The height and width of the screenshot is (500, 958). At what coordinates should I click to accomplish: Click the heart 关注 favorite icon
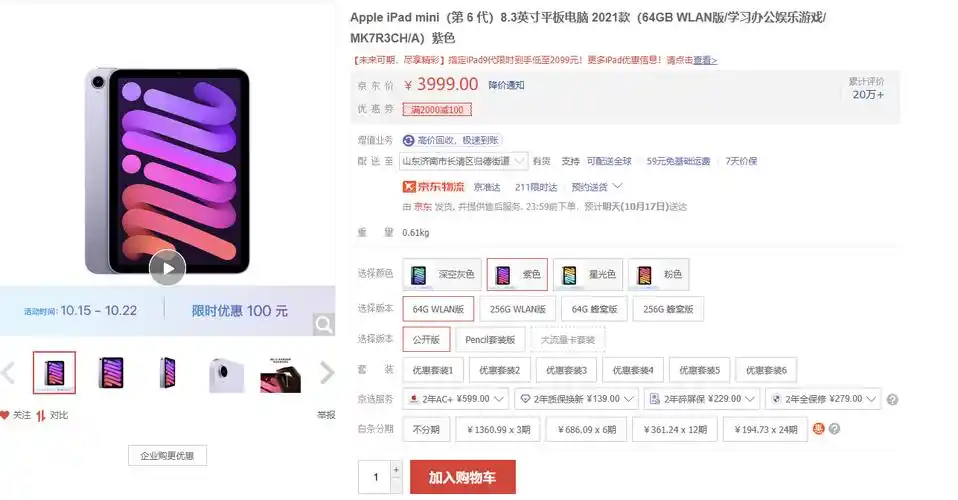click(x=5, y=415)
